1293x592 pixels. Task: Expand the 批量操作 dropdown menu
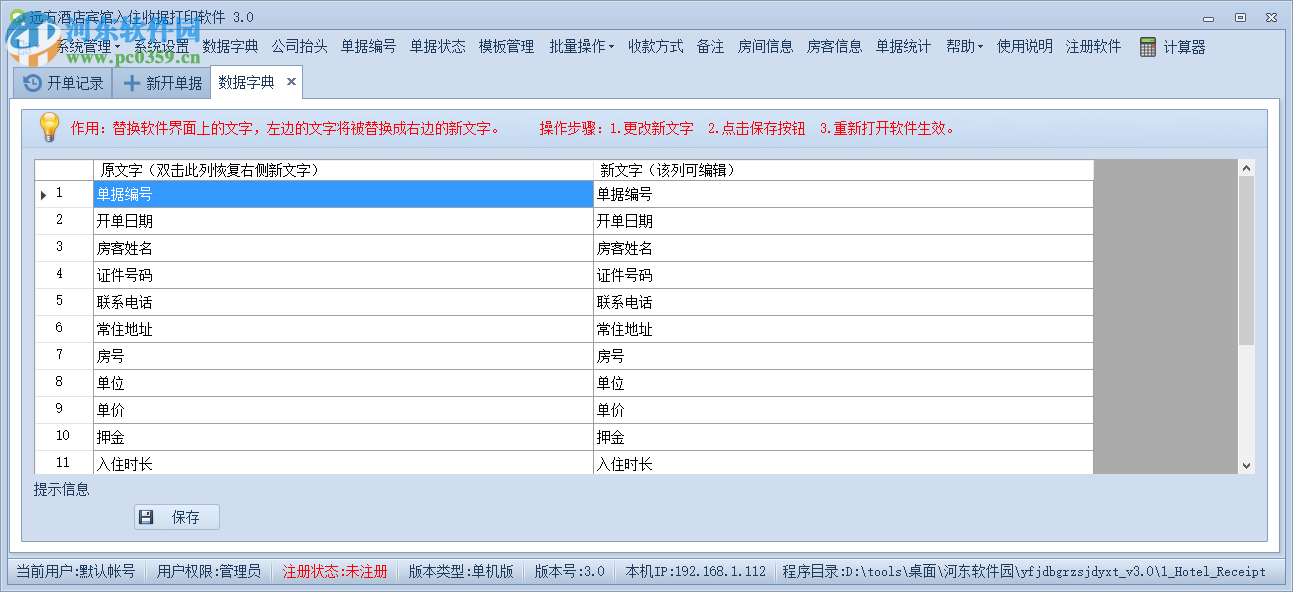(581, 46)
